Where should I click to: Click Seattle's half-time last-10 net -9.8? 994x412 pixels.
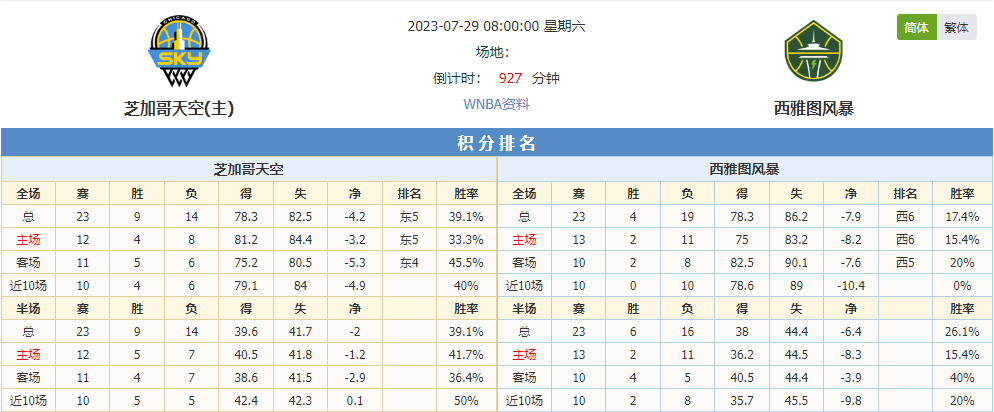[x=851, y=400]
